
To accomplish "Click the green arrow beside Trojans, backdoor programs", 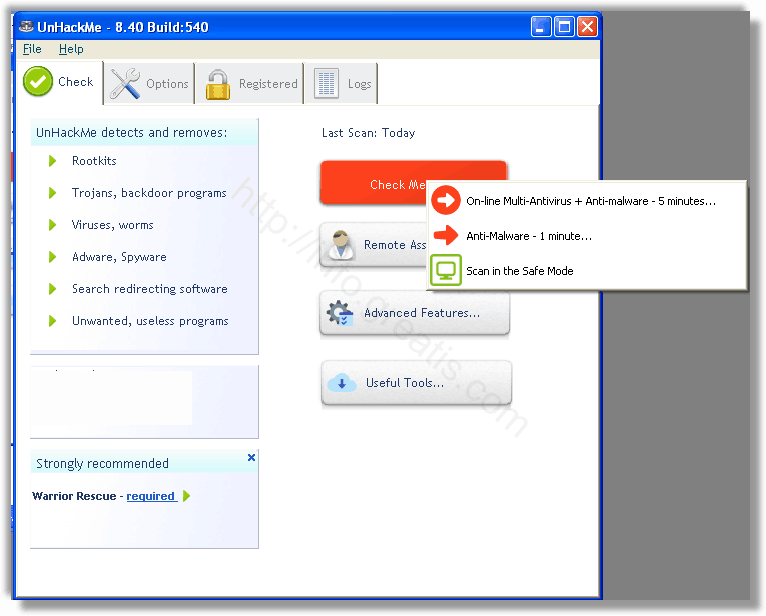I will coord(53,193).
